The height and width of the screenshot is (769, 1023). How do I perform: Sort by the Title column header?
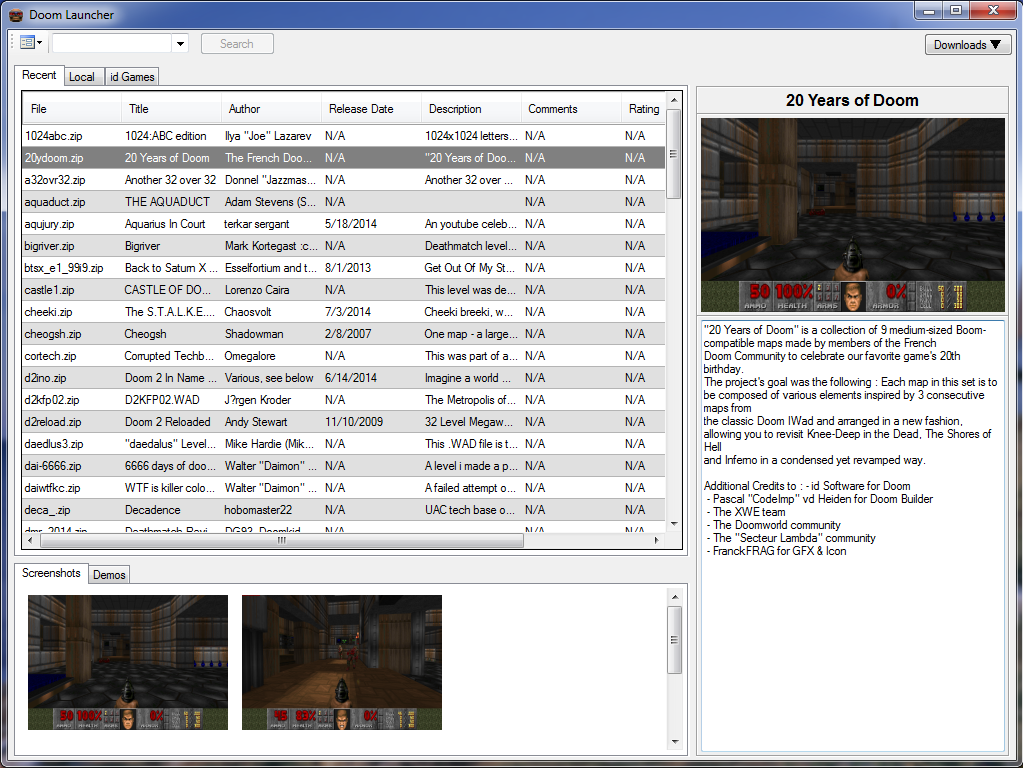171,109
